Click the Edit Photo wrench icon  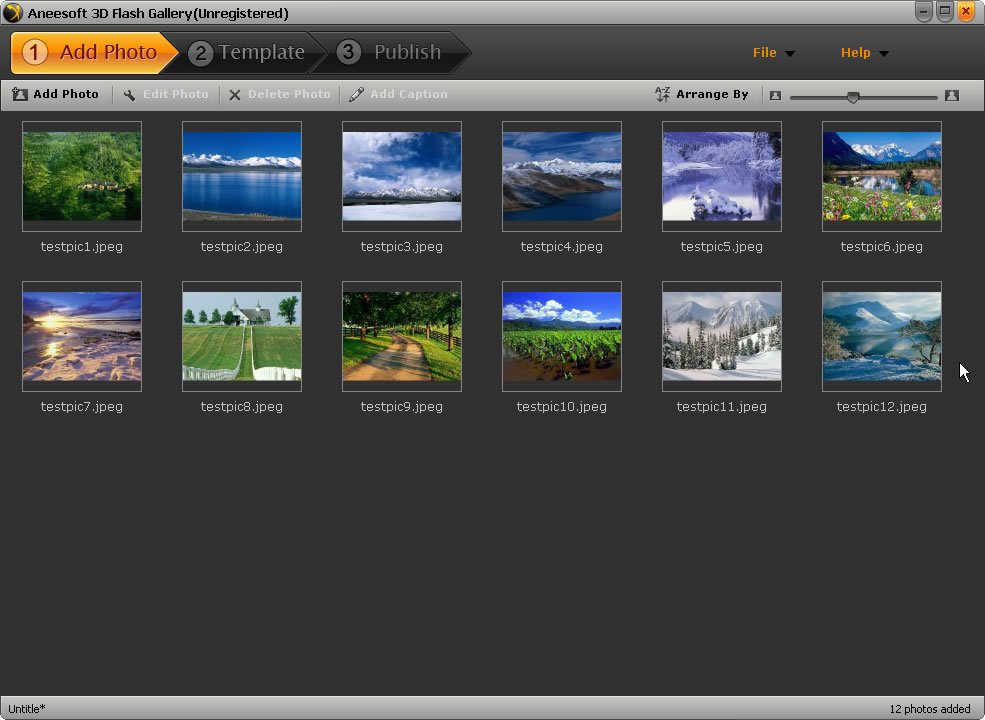click(130, 95)
